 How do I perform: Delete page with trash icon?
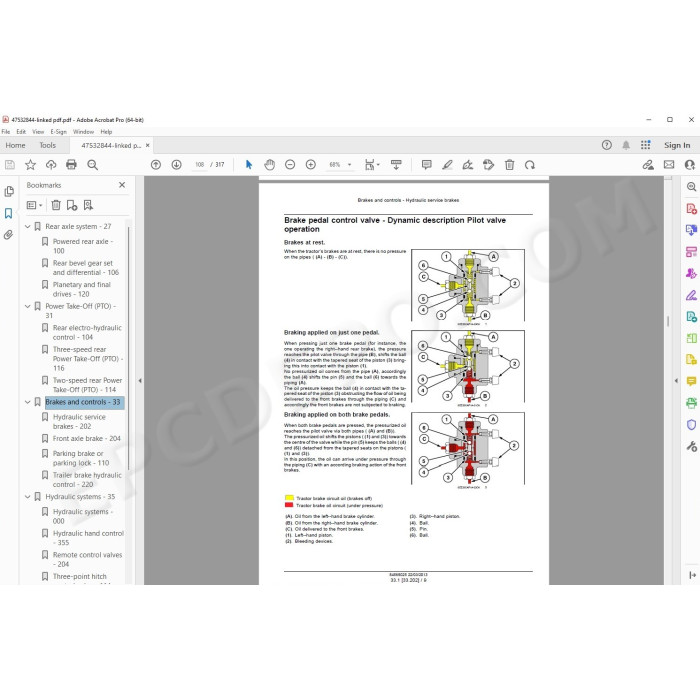(509, 165)
